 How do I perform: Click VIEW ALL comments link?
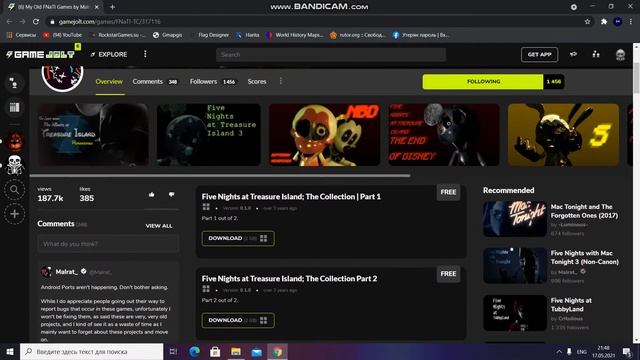159,226
